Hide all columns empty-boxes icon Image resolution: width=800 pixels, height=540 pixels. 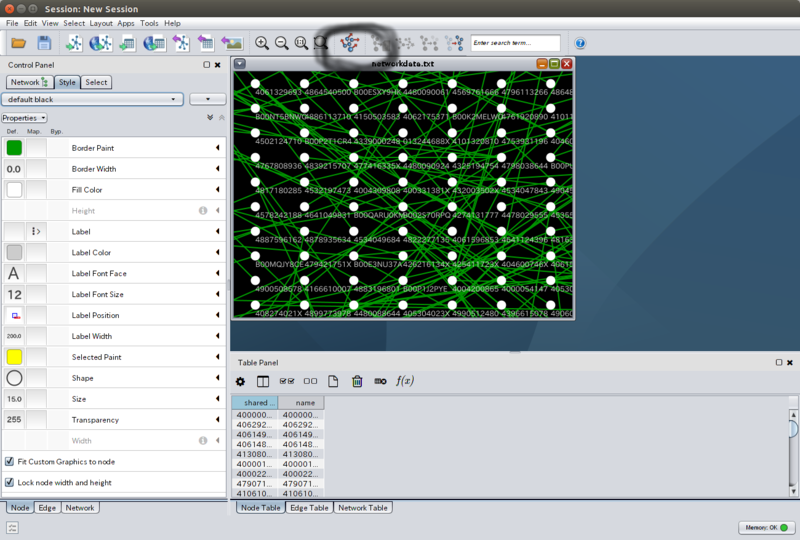(310, 381)
